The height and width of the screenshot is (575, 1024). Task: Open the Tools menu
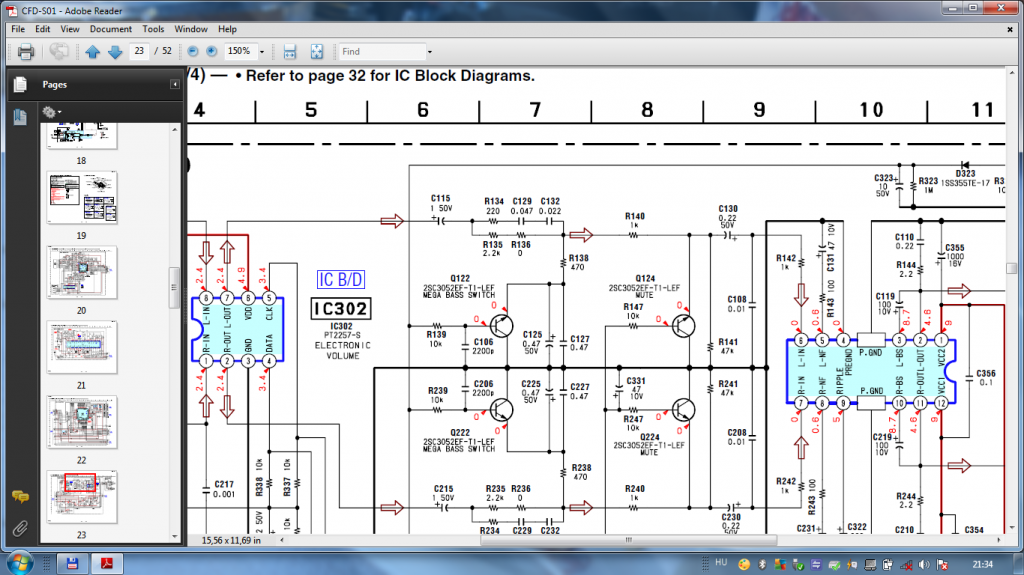pos(153,29)
